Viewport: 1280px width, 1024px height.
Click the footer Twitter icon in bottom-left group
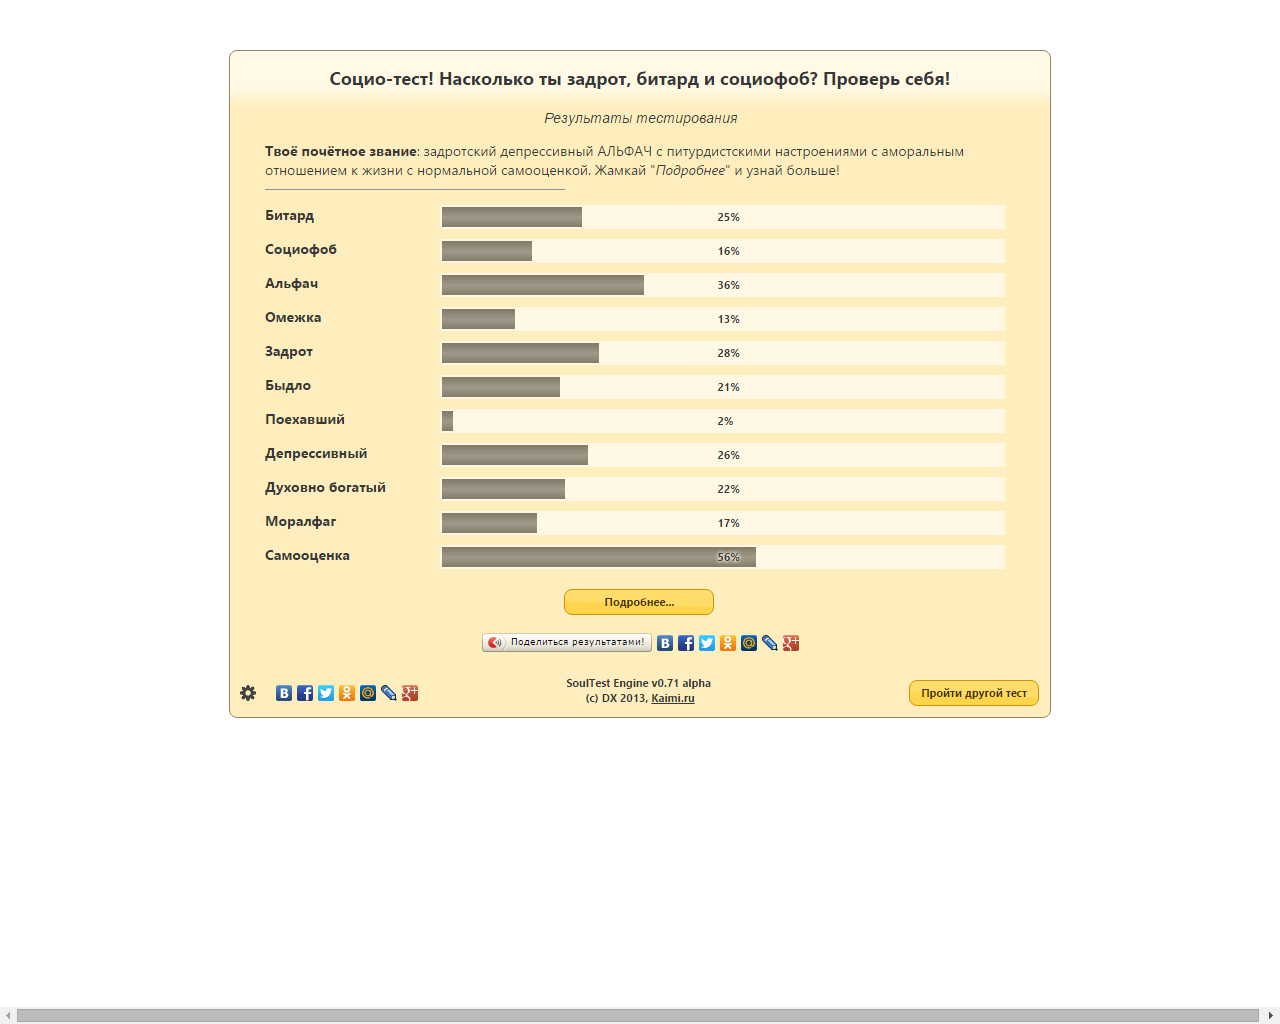[326, 693]
